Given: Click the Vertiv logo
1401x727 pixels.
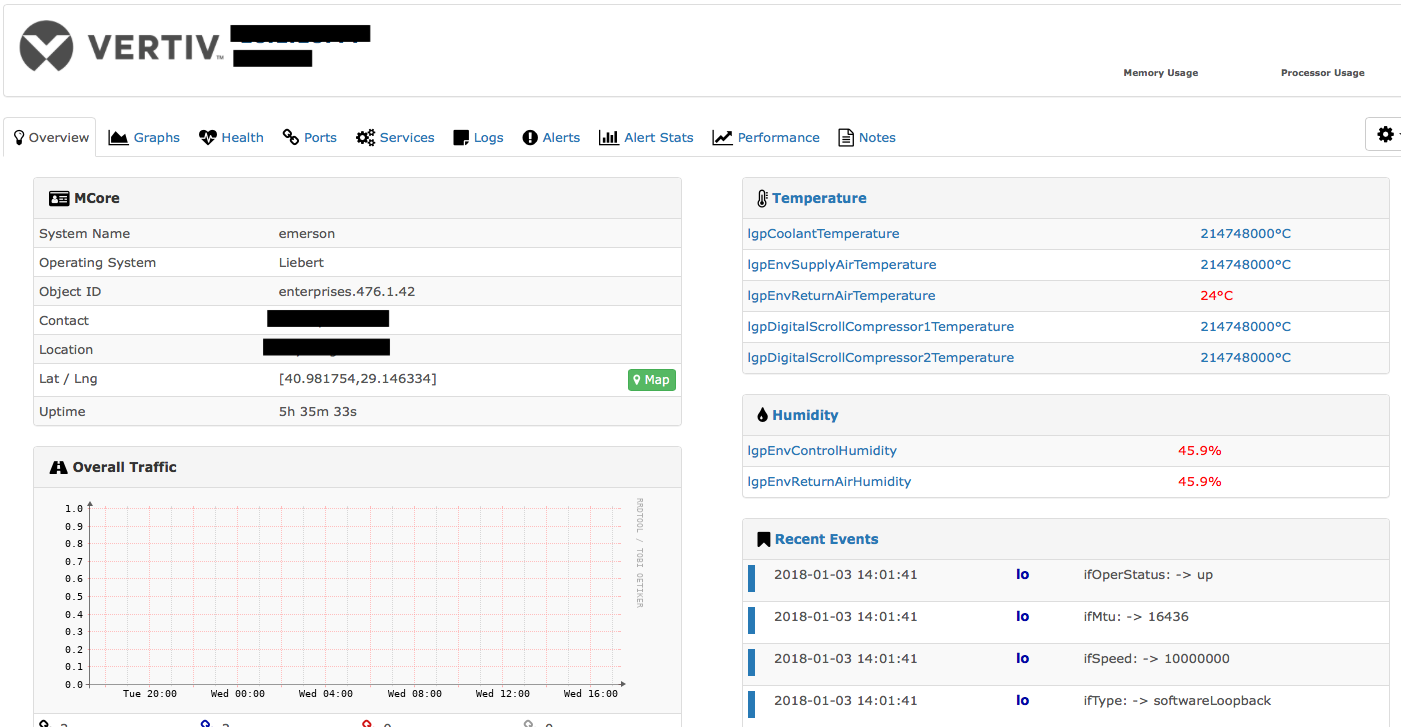Looking at the screenshot, I should tap(46, 46).
